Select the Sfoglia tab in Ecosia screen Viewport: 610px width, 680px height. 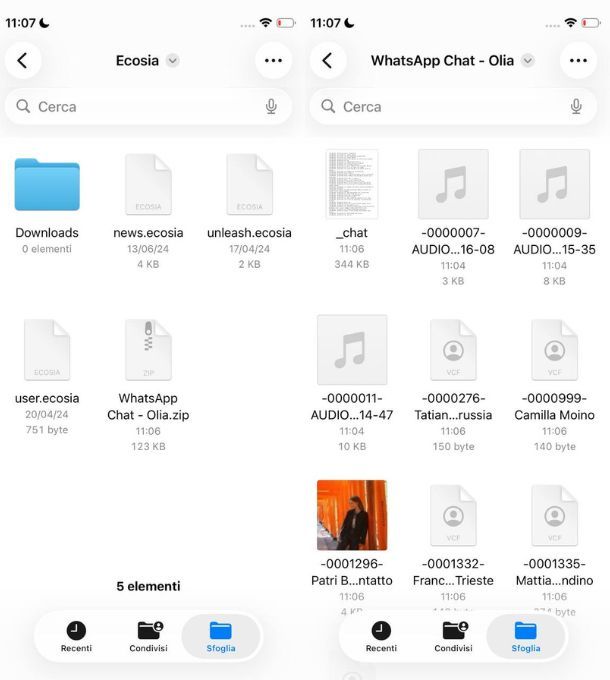tap(221, 636)
